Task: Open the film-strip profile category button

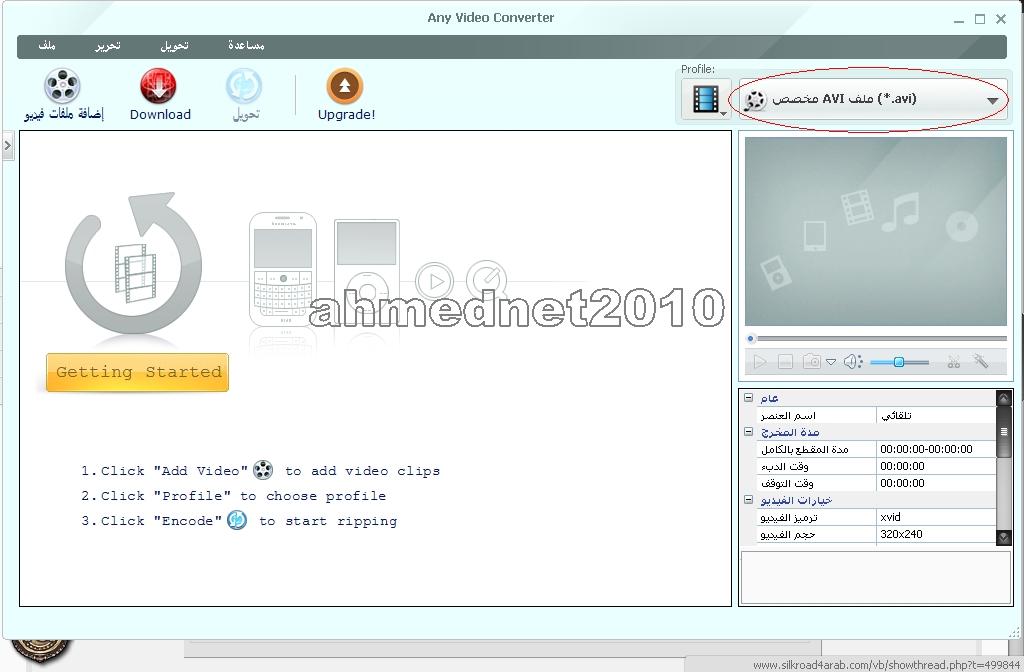Action: pyautogui.click(x=706, y=99)
